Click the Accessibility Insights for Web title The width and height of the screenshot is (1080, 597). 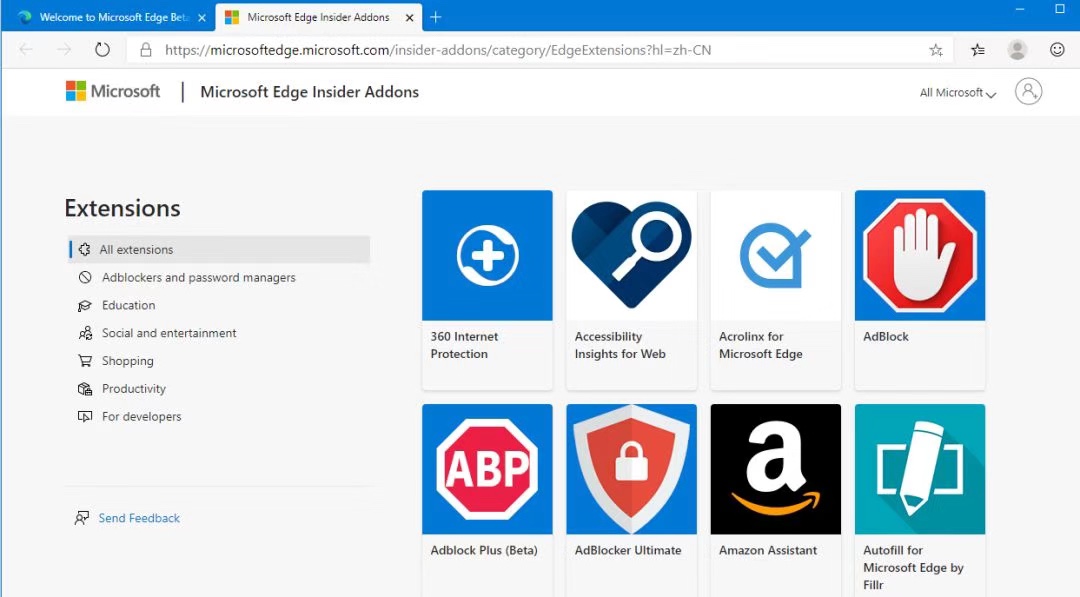(x=621, y=345)
